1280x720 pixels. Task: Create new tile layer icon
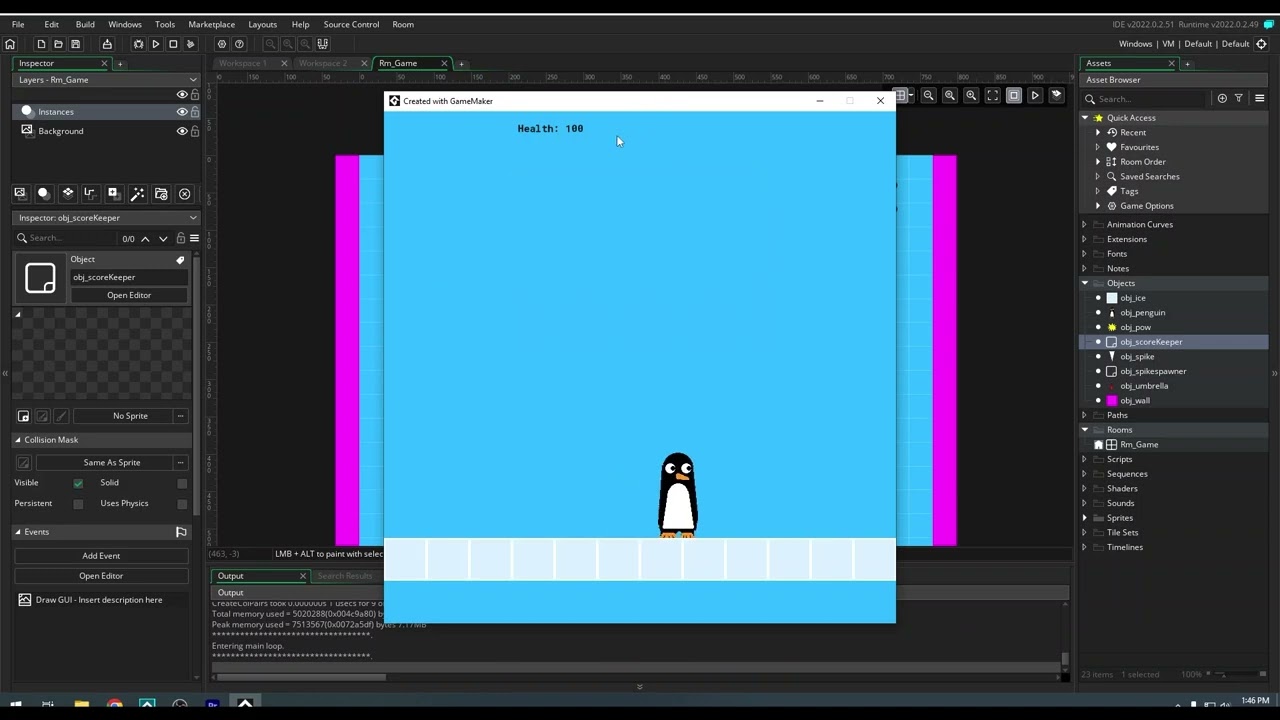point(67,193)
